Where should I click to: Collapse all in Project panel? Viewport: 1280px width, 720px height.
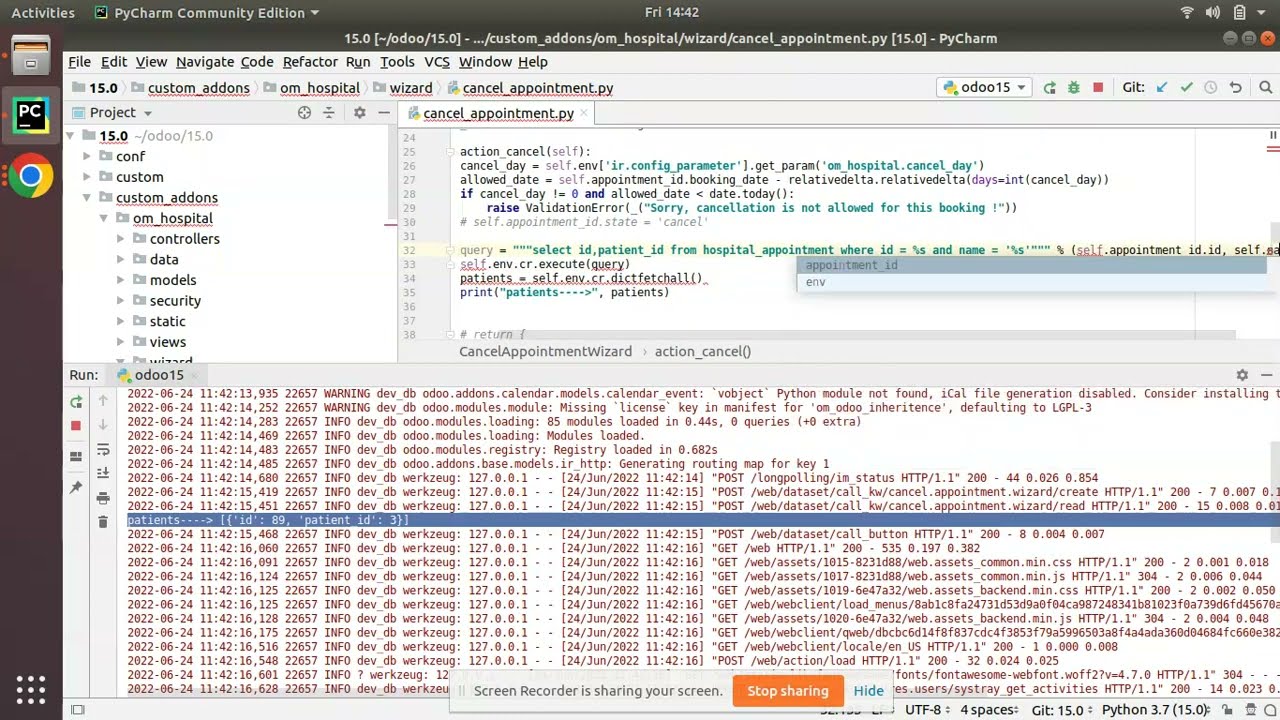(329, 113)
